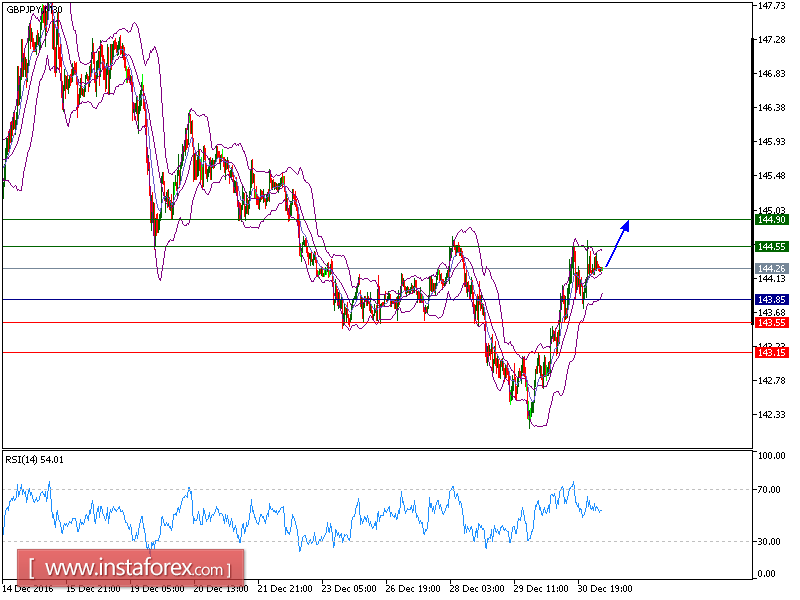Toggle the RSI 70 overbought dashed line
This screenshot has height=600, width=800.
tap(300, 489)
